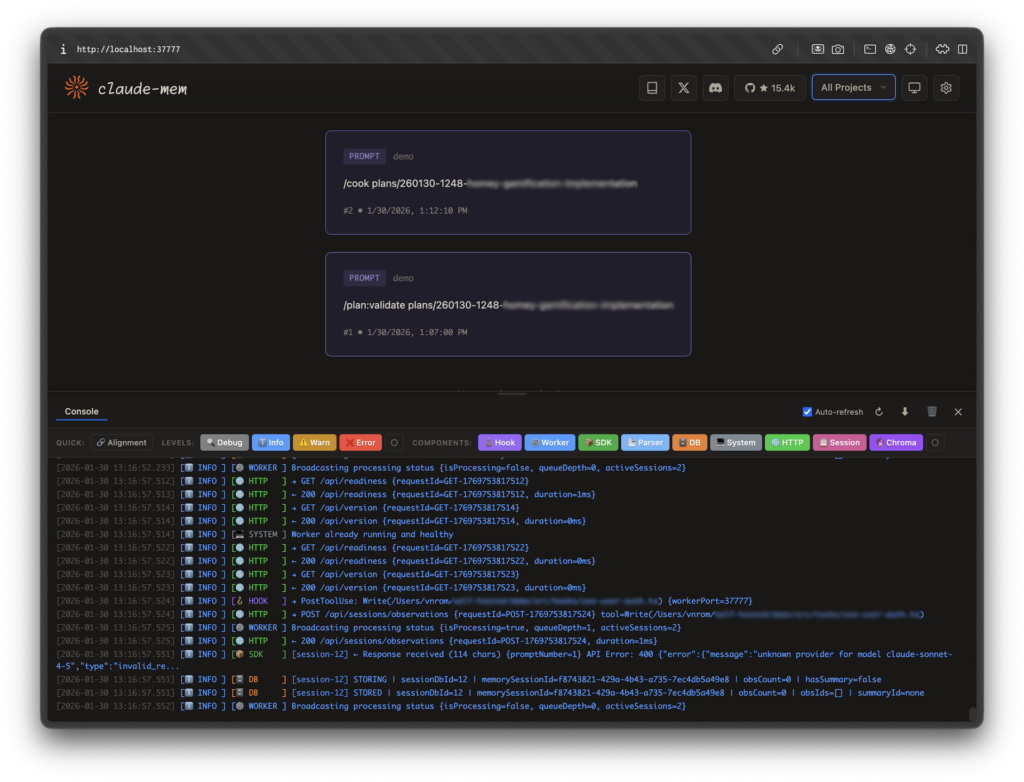Delete console logs with the trash icon
Image resolution: width=1024 pixels, height=782 pixels.
click(x=932, y=412)
